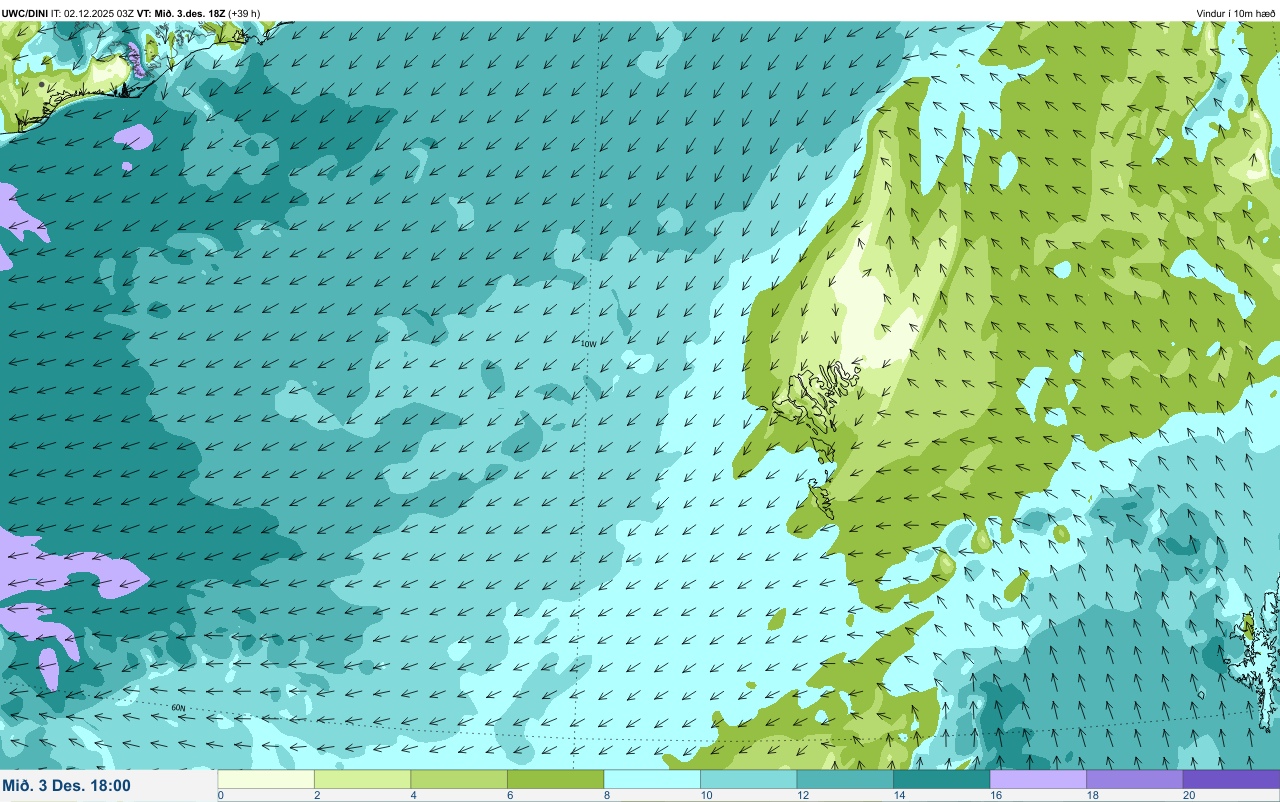Click the 'Vindur í 10m hæð' title text

click(x=1235, y=14)
